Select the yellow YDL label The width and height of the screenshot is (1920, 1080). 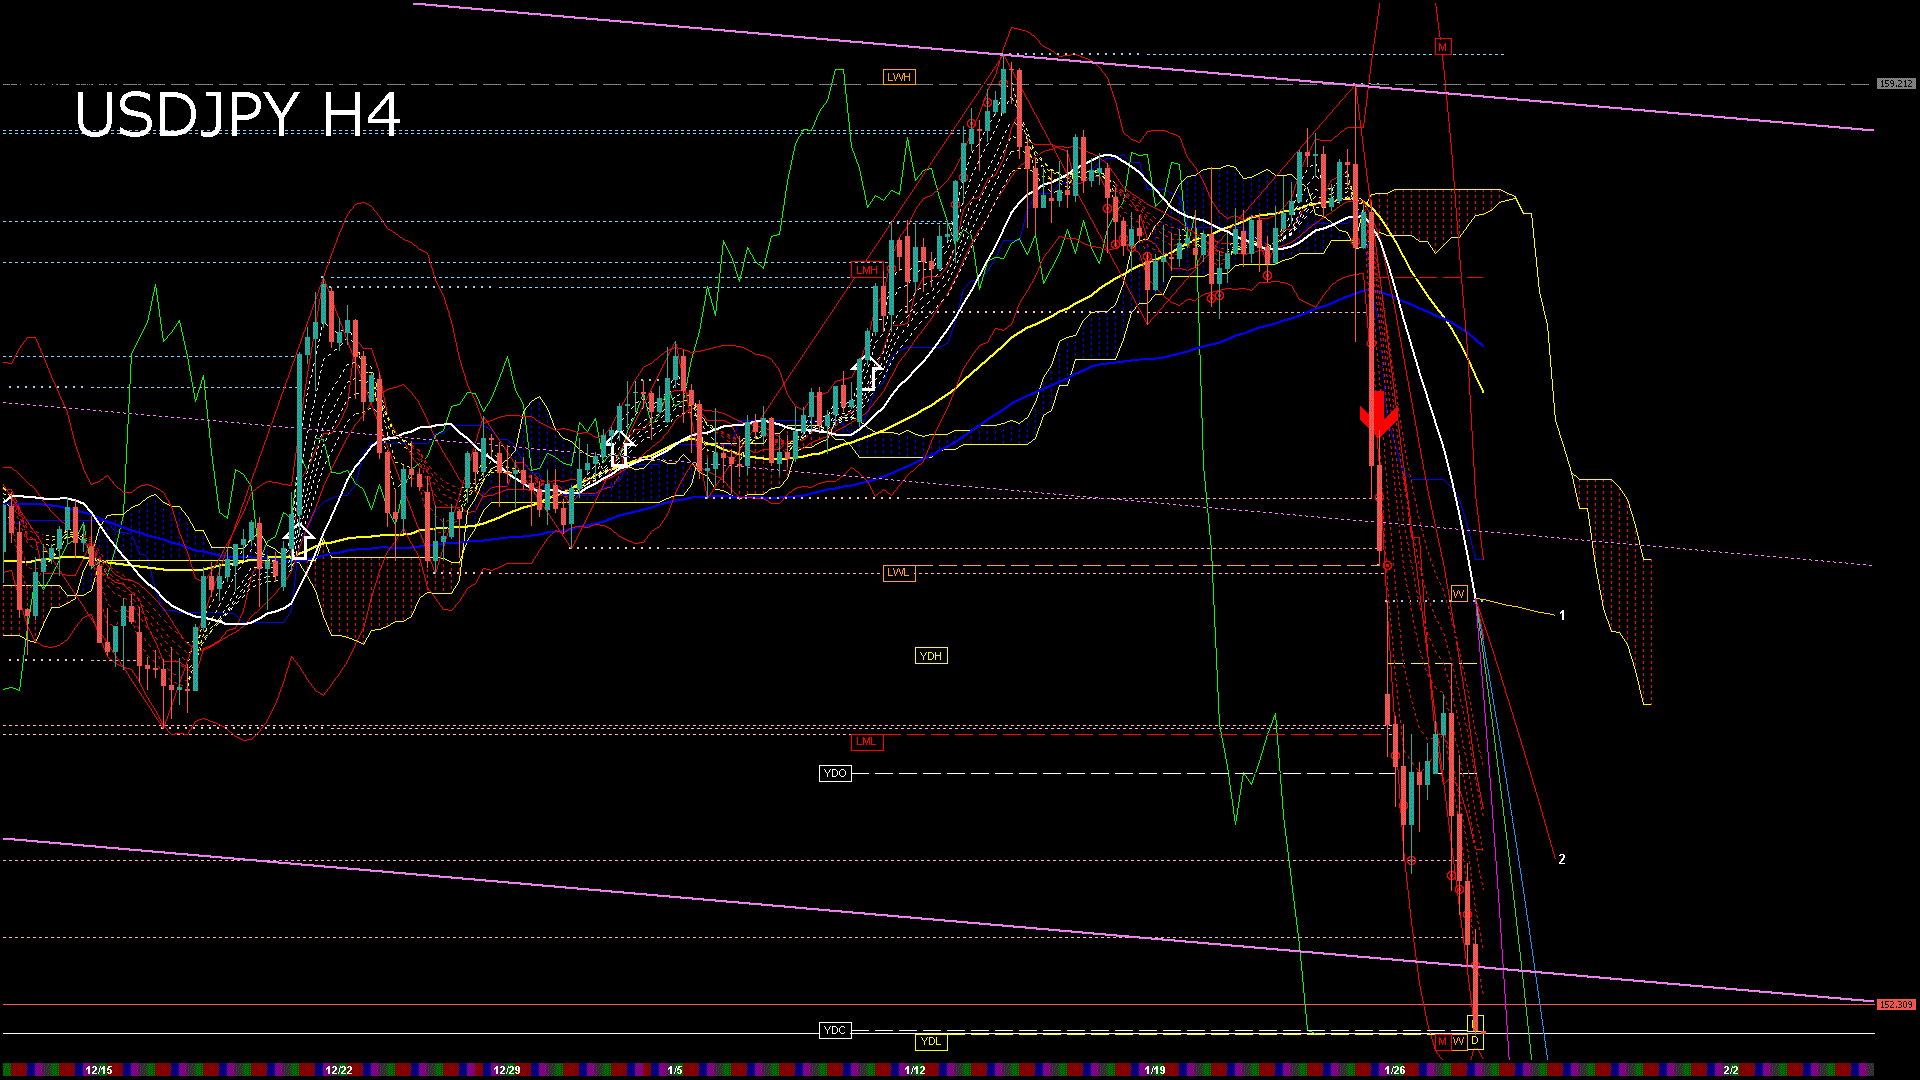930,1042
